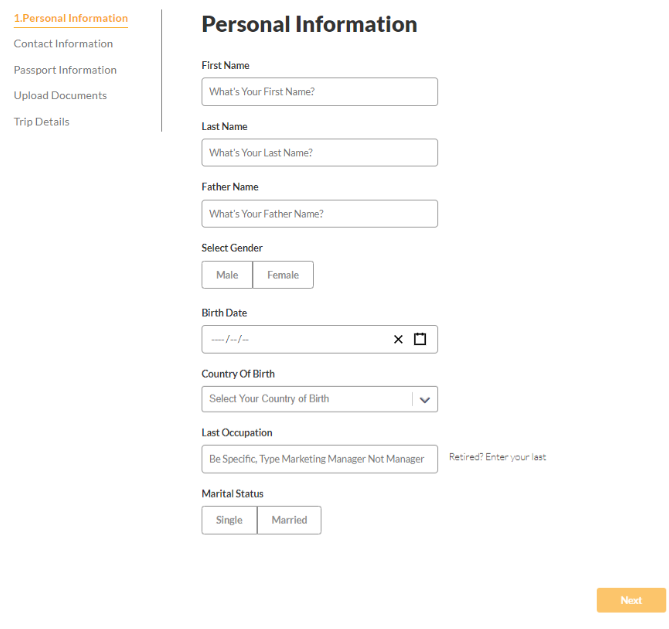Focus the Last Occupation input field
Viewport: 669px width, 629px height.
320,459
